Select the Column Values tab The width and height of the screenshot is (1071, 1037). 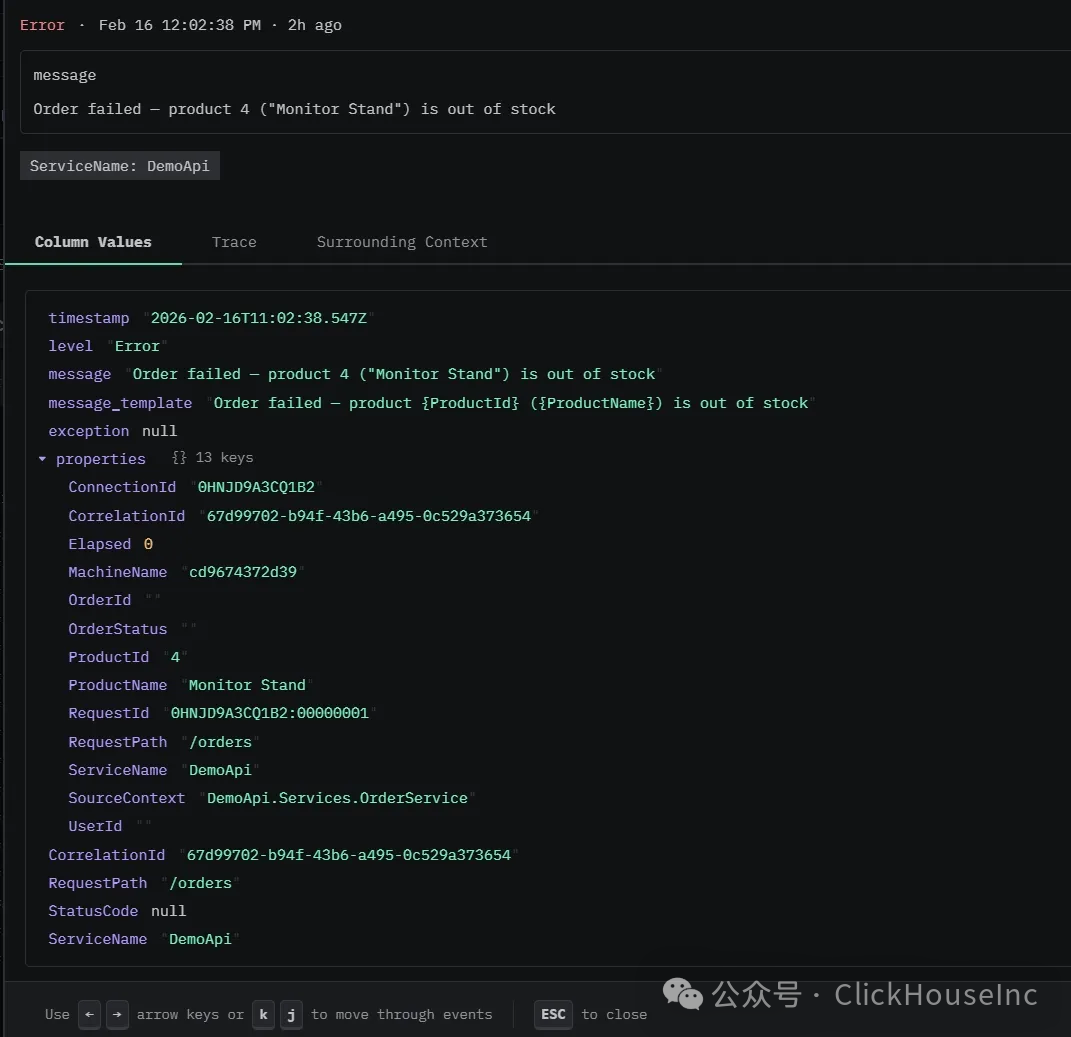[x=93, y=243]
